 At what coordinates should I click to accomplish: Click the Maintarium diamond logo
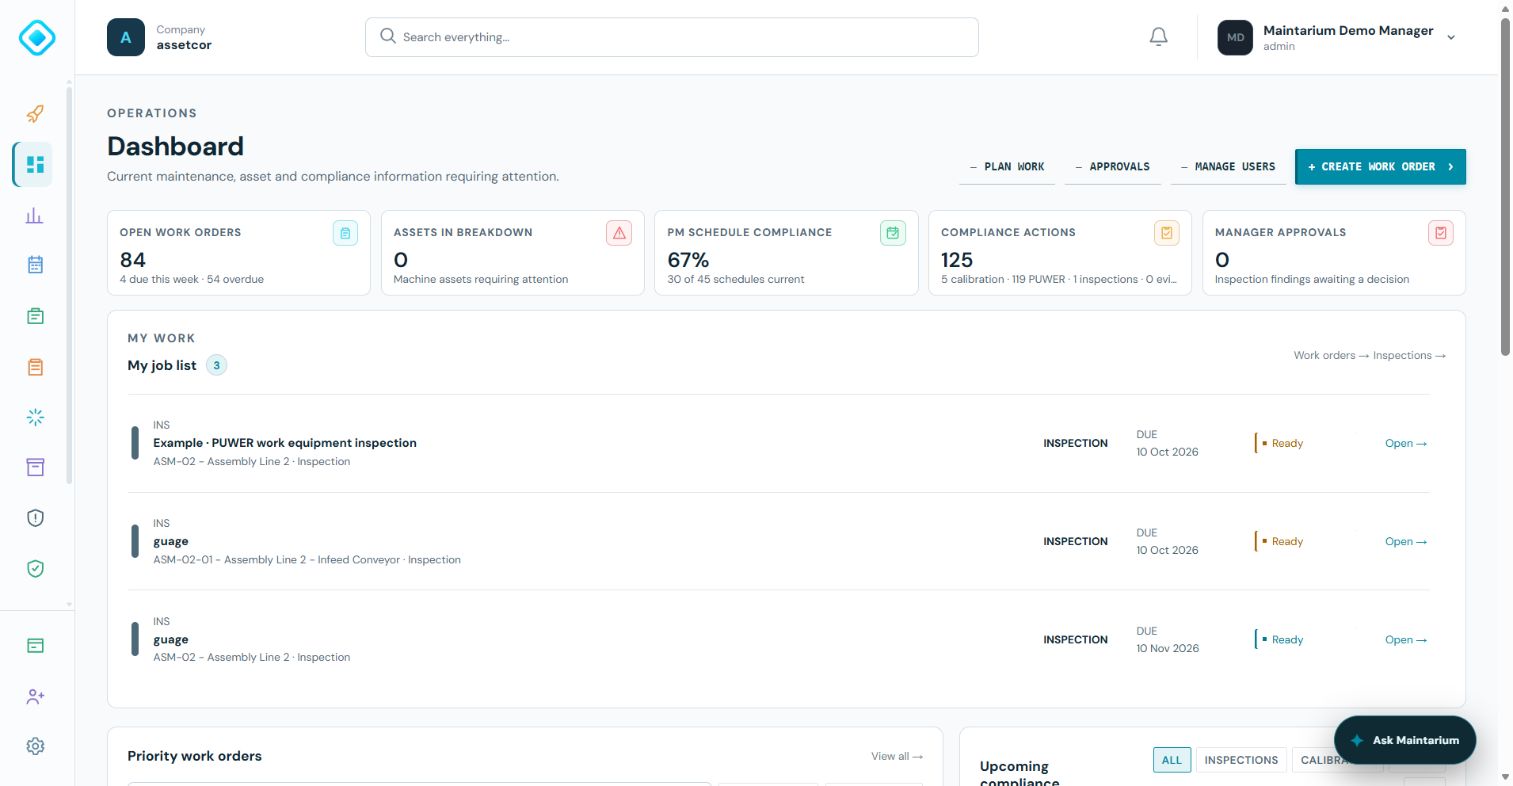[36, 38]
